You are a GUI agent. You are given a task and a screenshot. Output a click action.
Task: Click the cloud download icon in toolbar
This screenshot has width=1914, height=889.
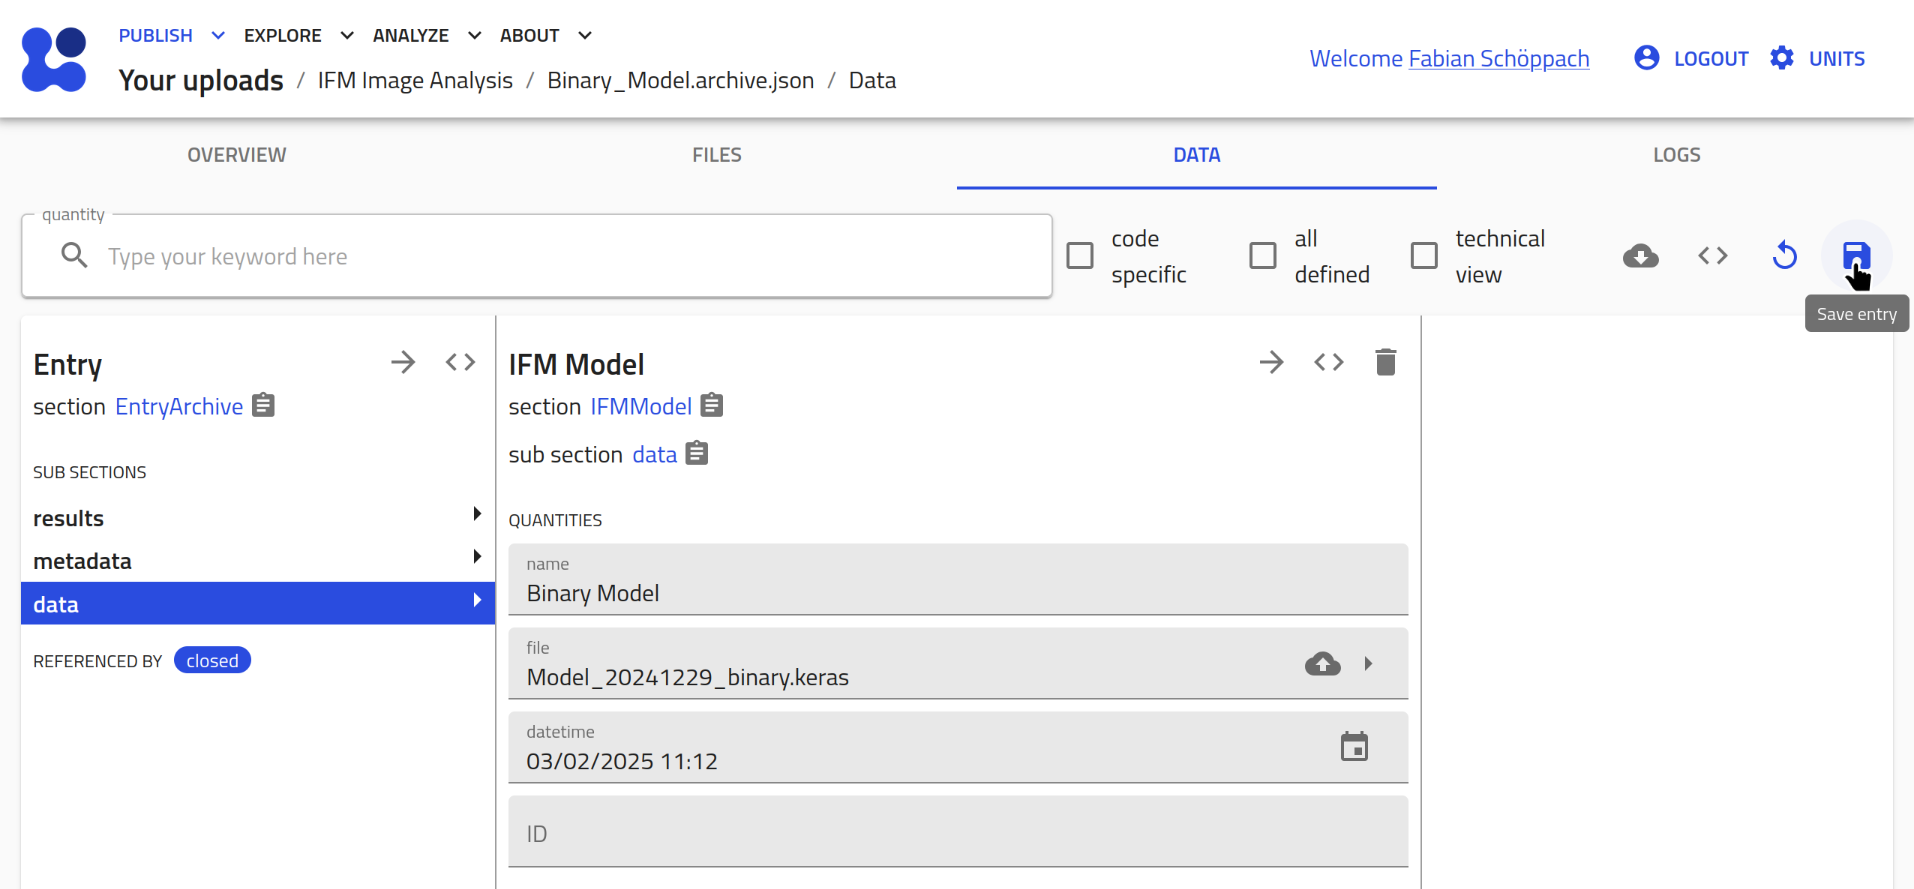(x=1640, y=256)
